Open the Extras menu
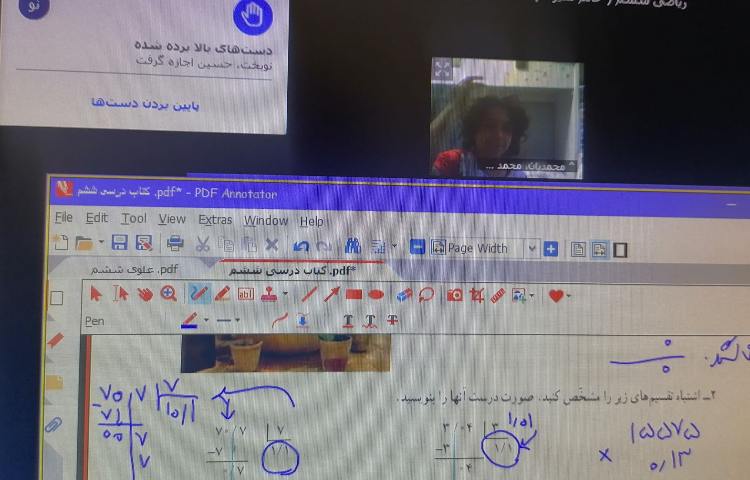Image resolution: width=750 pixels, height=480 pixels. tap(214, 220)
